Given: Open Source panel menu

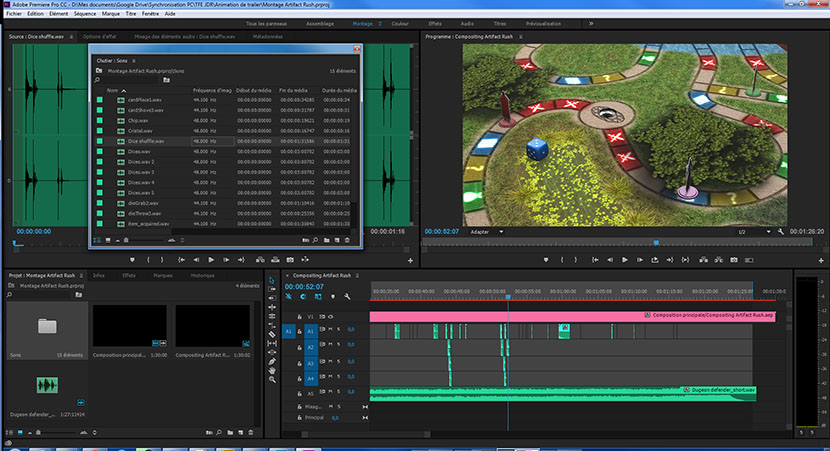Looking at the screenshot, I should [71, 37].
